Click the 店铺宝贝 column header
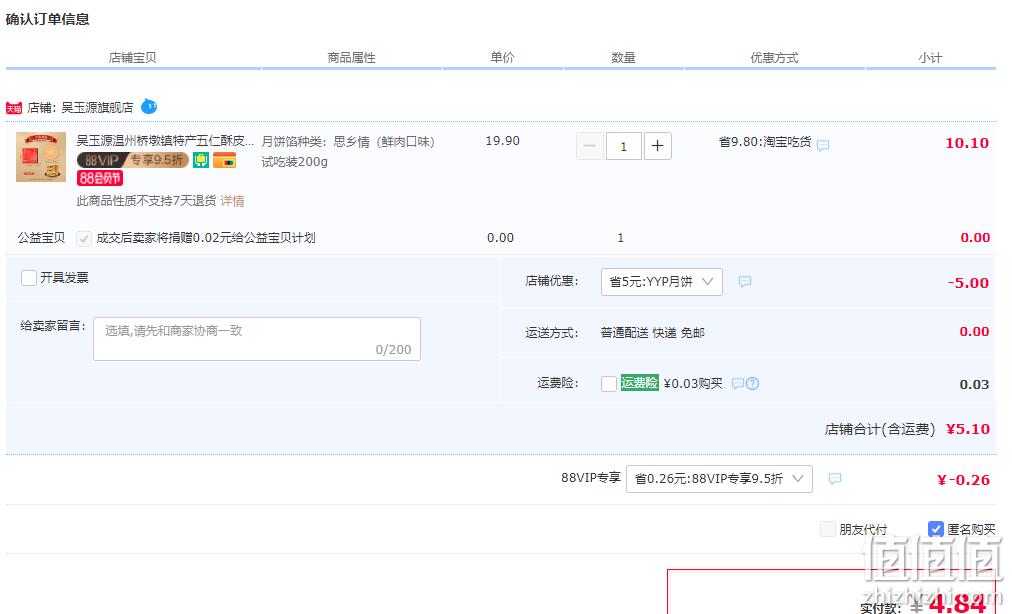Viewport: 1012px width, 614px height. pyautogui.click(x=132, y=57)
